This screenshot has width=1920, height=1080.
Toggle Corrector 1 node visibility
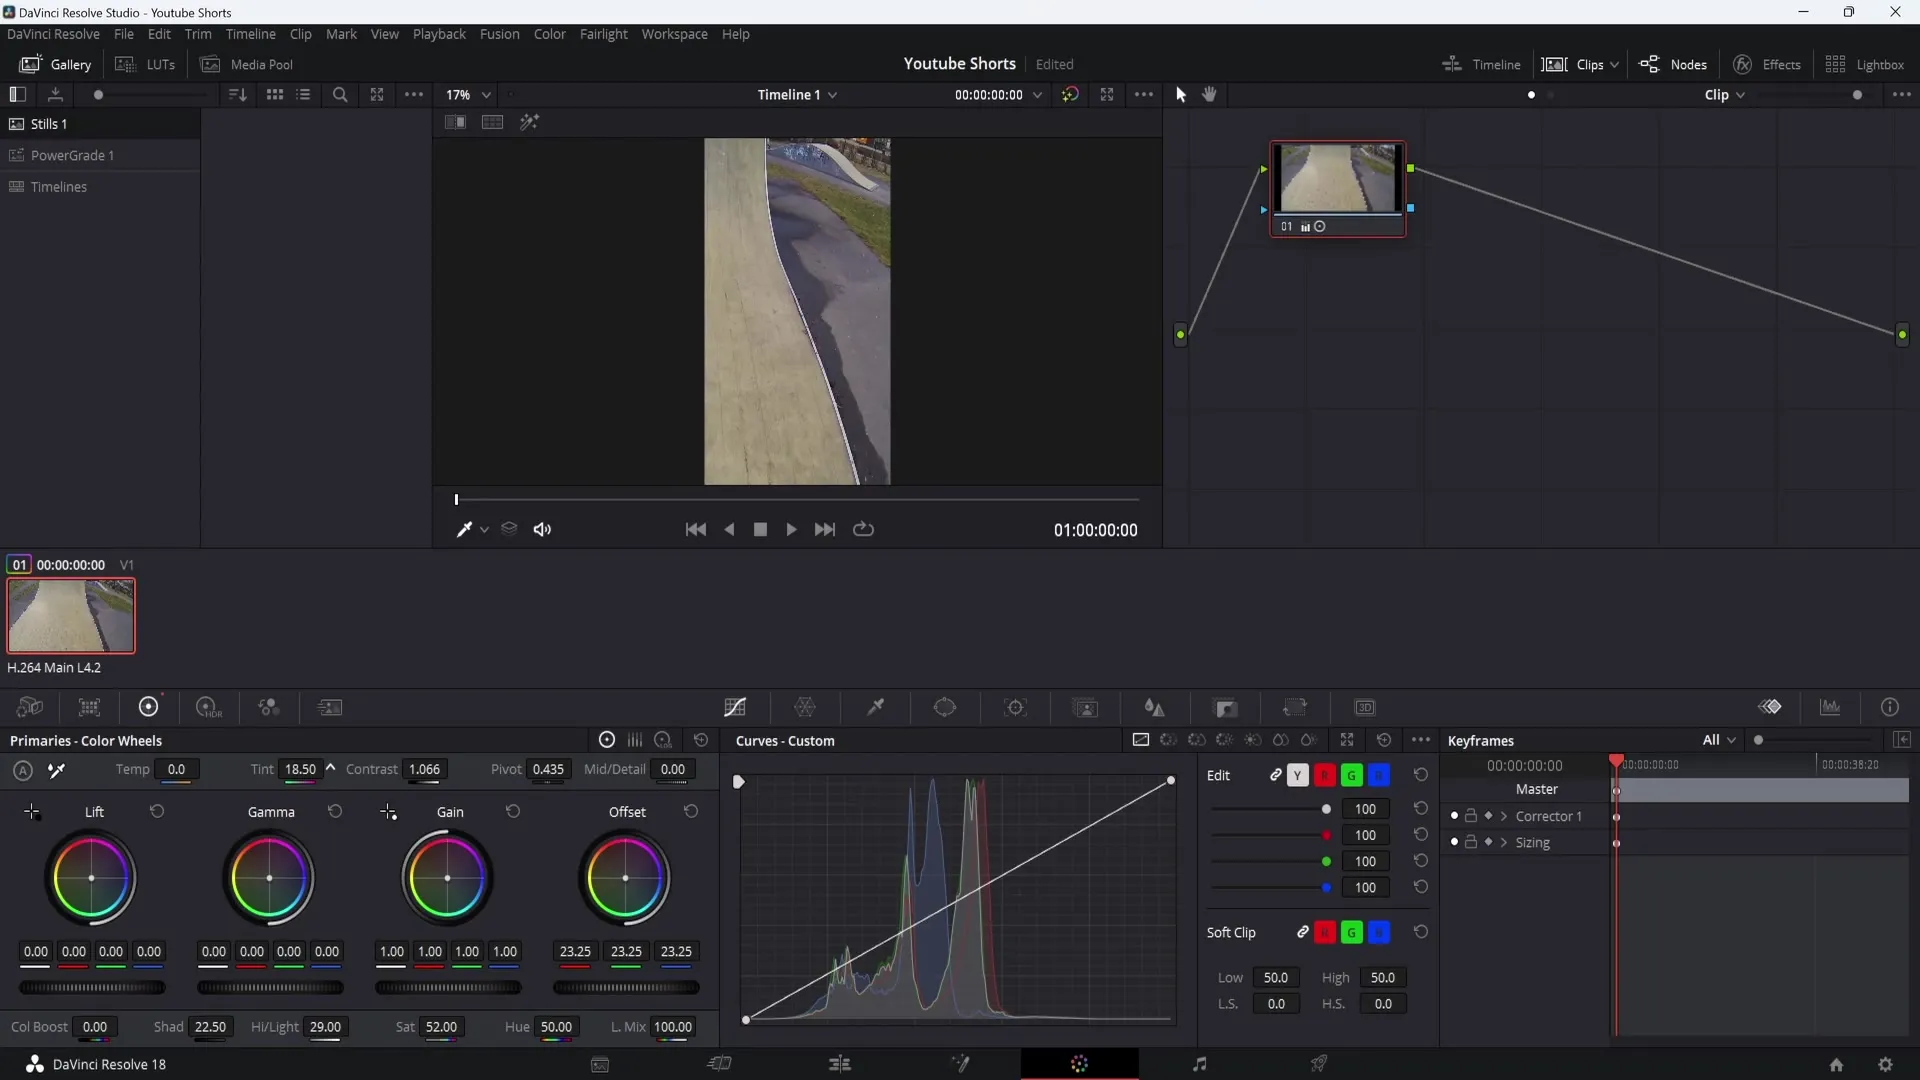(x=1453, y=816)
